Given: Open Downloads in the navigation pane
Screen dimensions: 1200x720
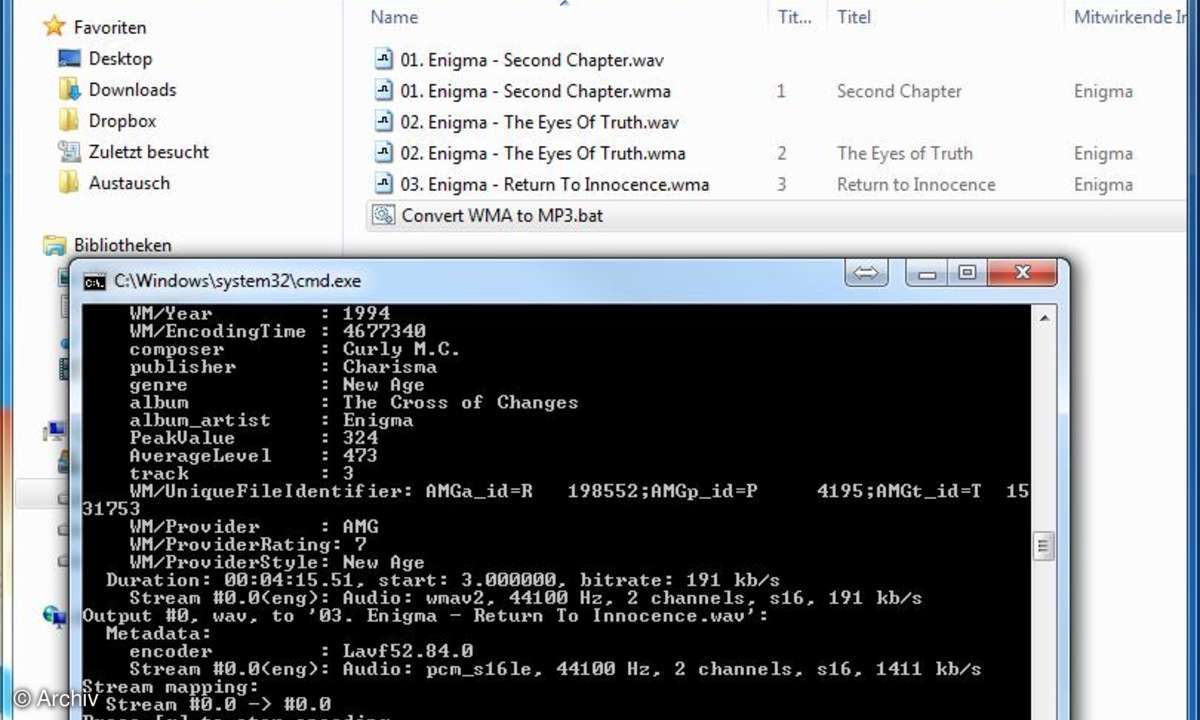Looking at the screenshot, I should pos(132,89).
